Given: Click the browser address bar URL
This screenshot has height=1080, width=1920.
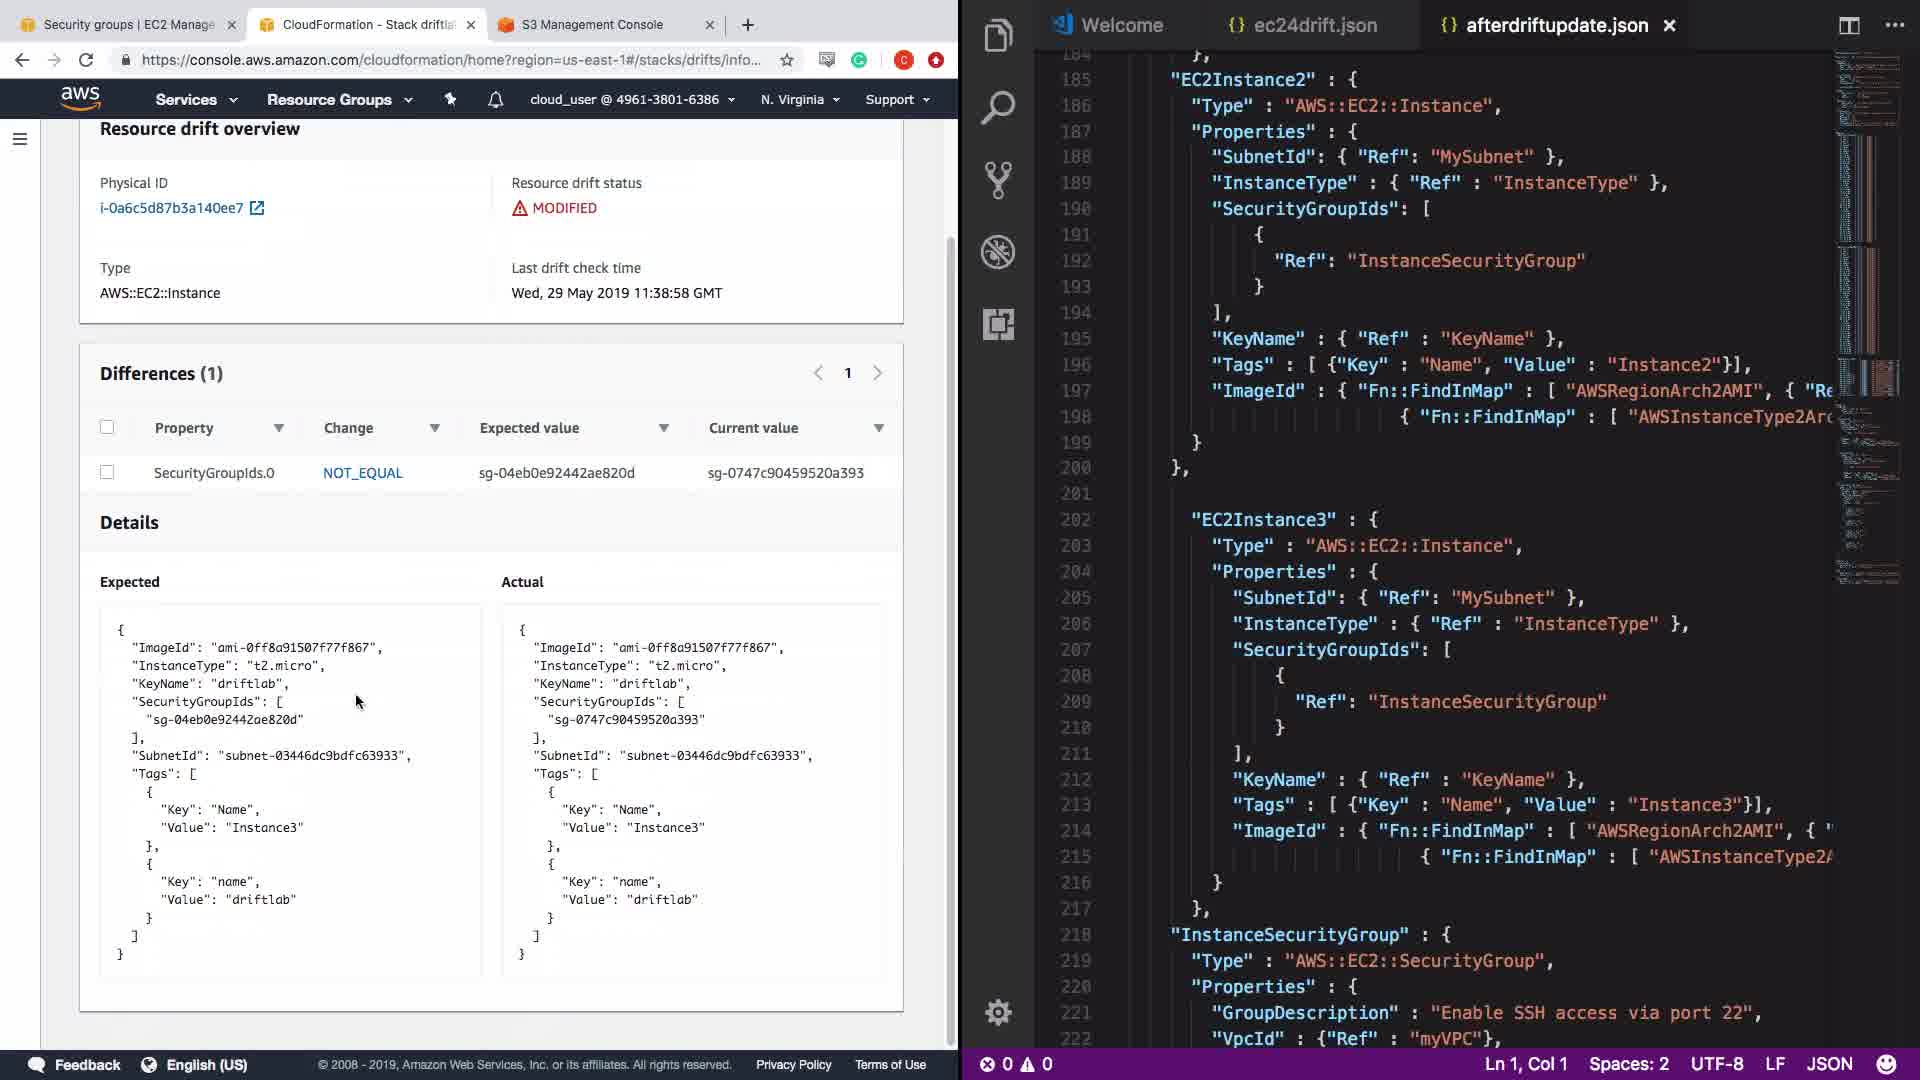Looking at the screenshot, I should tap(450, 60).
